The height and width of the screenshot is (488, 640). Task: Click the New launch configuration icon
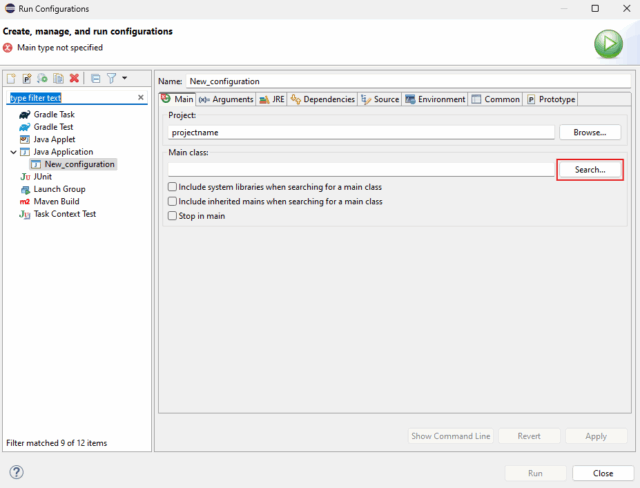pos(12,78)
